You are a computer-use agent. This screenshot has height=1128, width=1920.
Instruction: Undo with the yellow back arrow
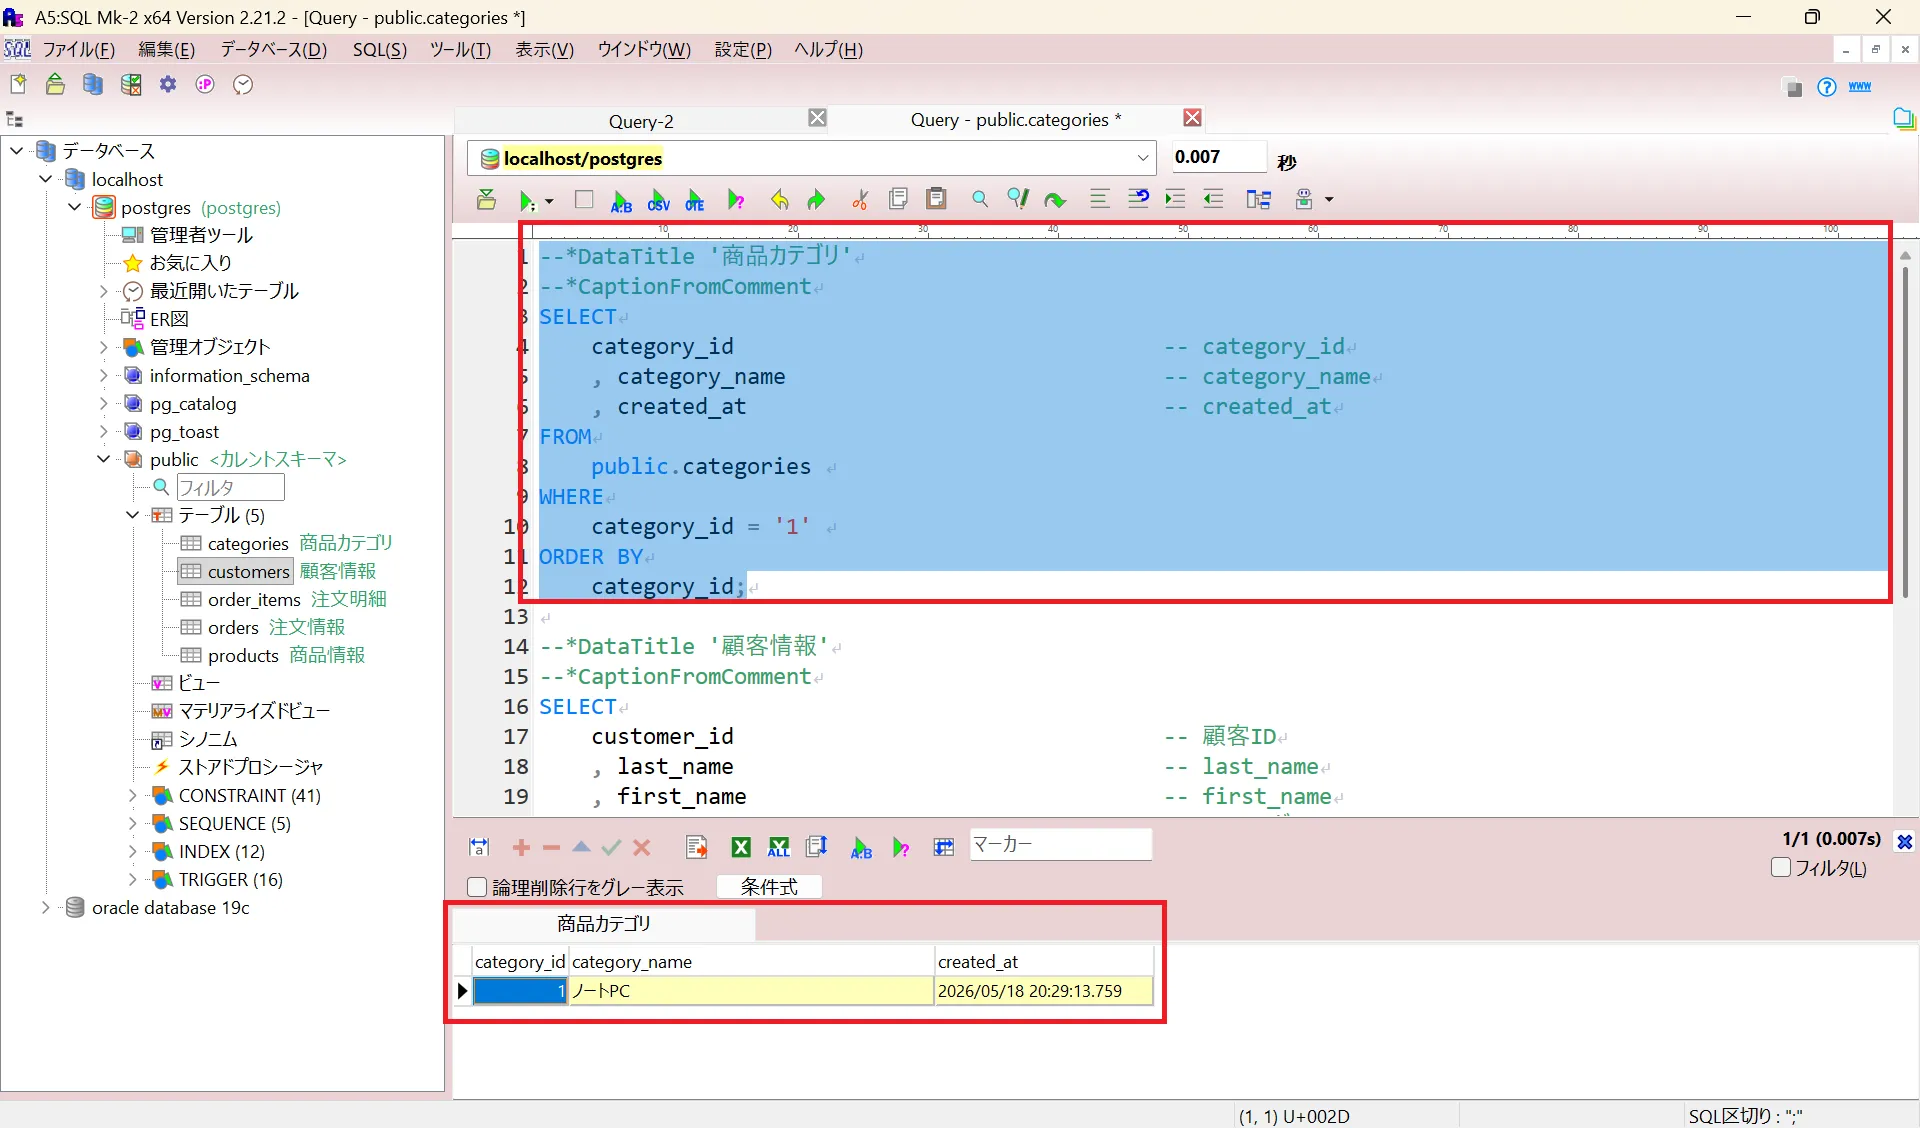click(x=779, y=200)
